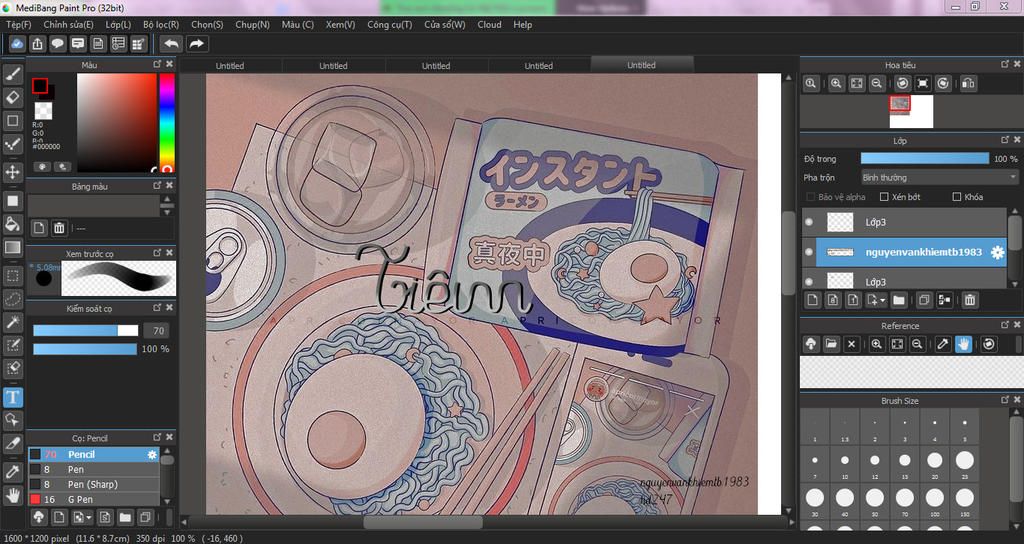
Task: Switch to the first Untitled tab
Action: click(x=230, y=65)
